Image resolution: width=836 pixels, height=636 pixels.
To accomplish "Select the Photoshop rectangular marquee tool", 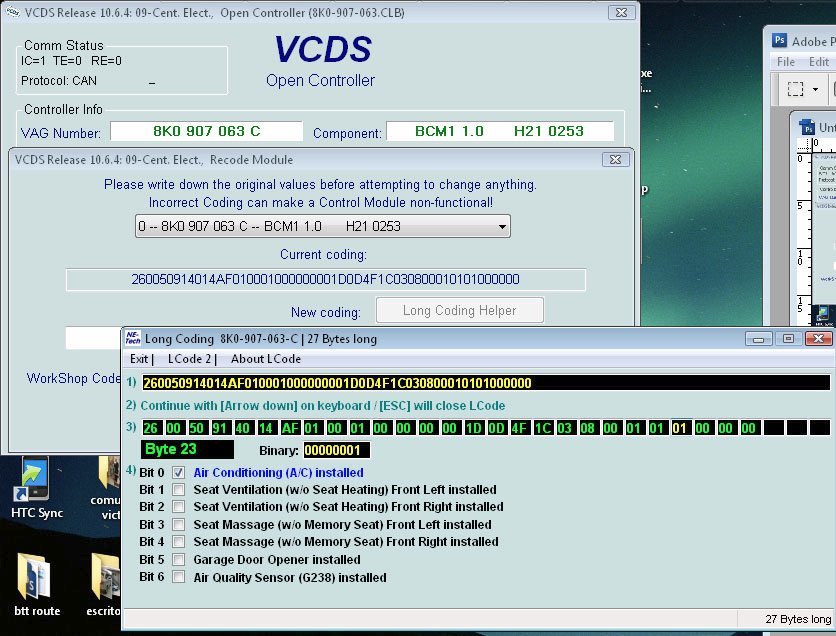I will 795,88.
